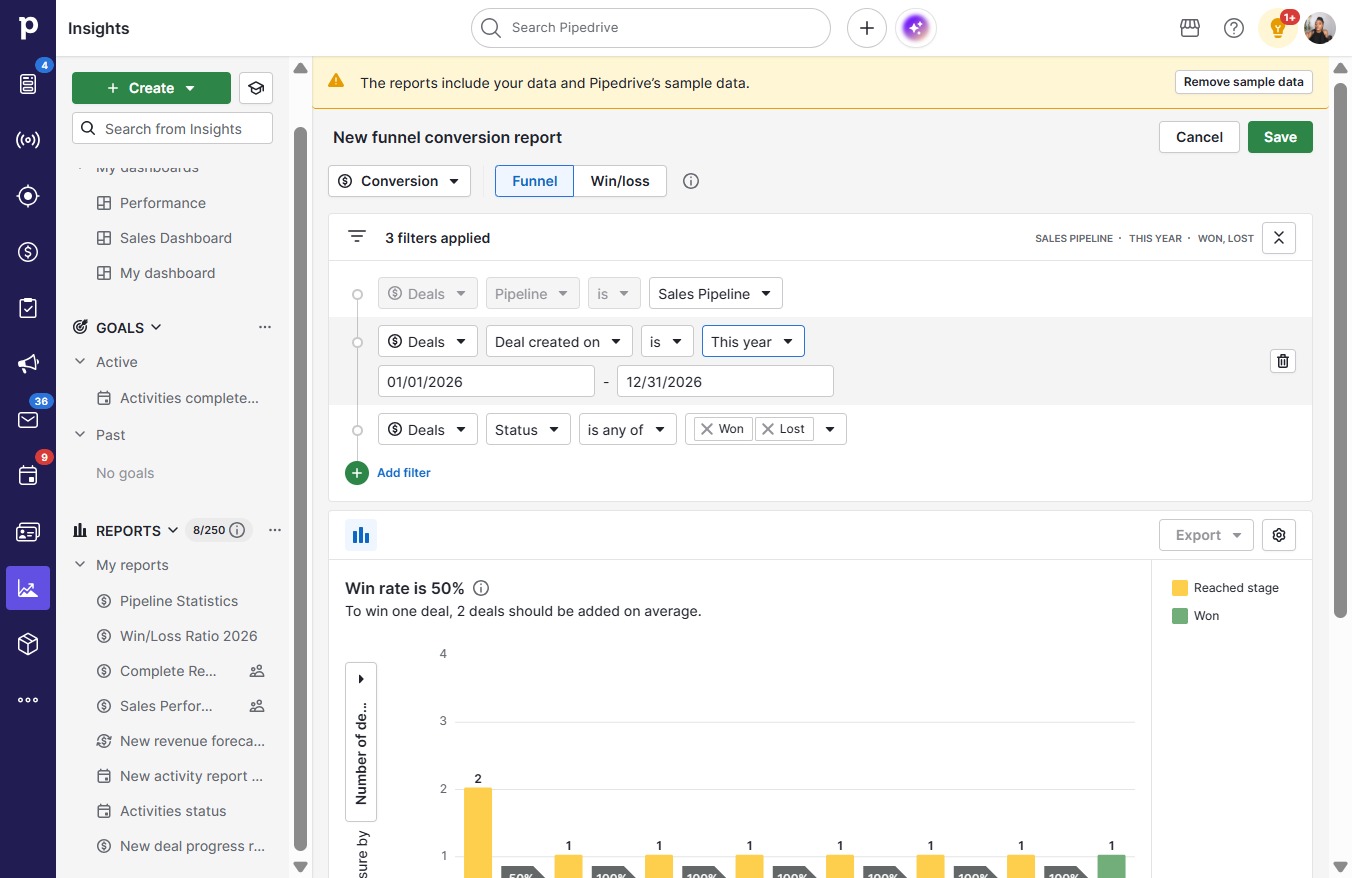The image size is (1352, 878).
Task: Open chart settings gear icon
Action: 1279,535
